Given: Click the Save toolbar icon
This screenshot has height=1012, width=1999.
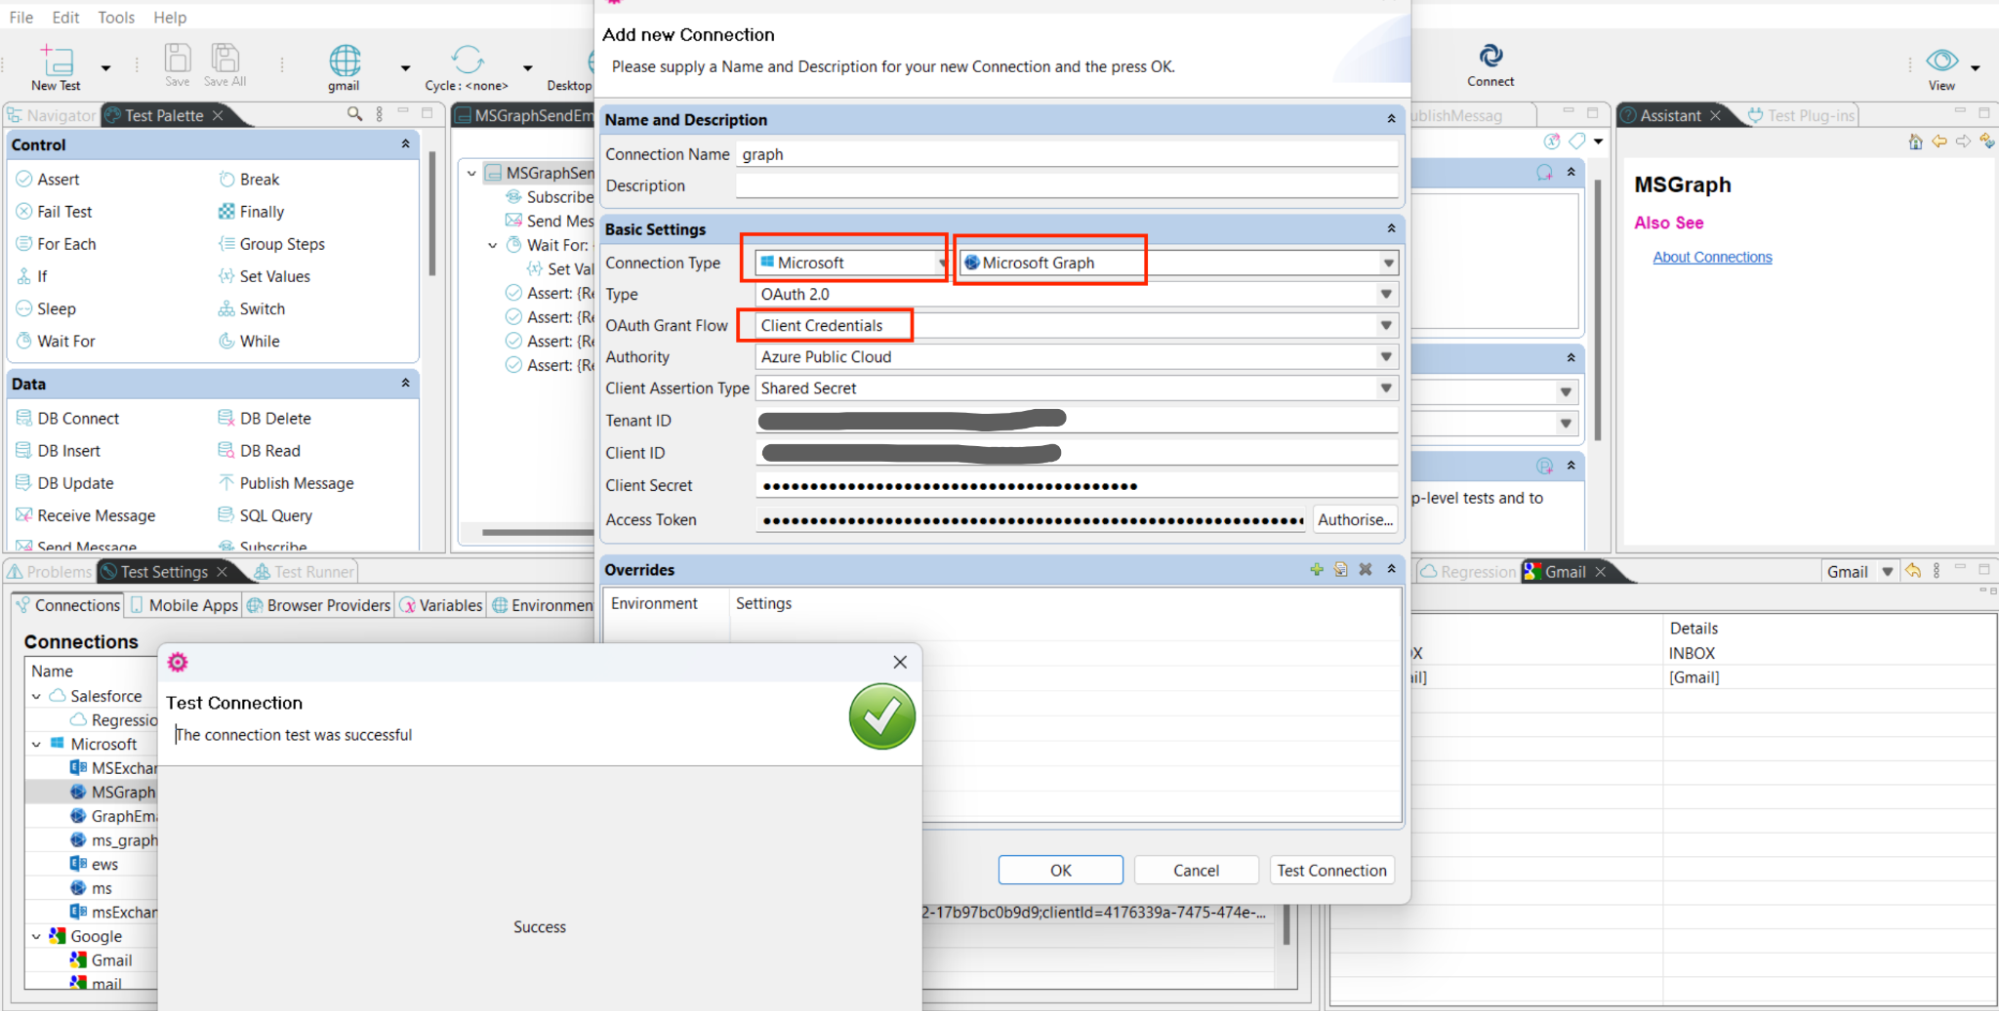Looking at the screenshot, I should (x=177, y=58).
